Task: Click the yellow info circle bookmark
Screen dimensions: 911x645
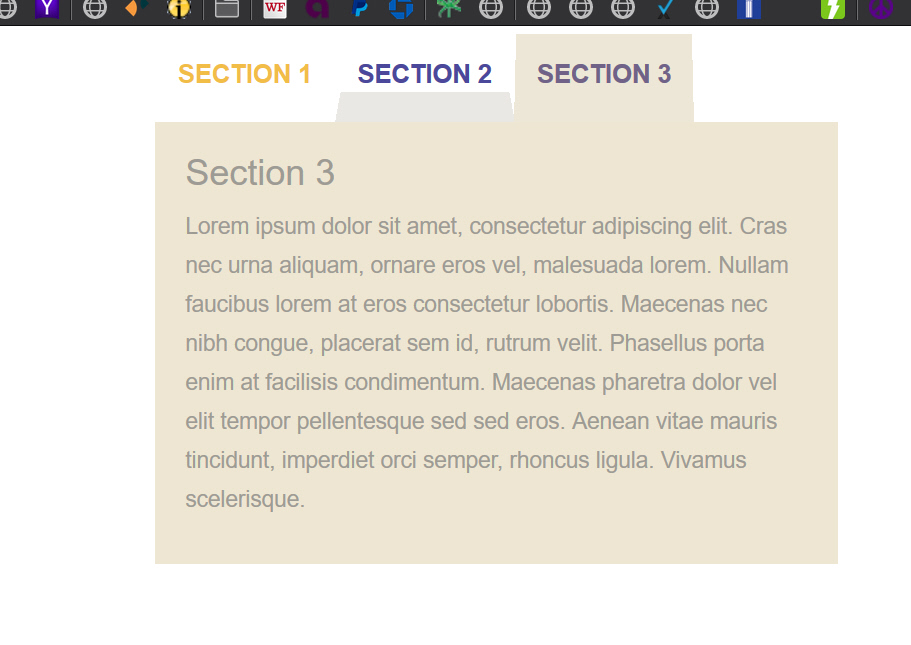Action: 179,9
